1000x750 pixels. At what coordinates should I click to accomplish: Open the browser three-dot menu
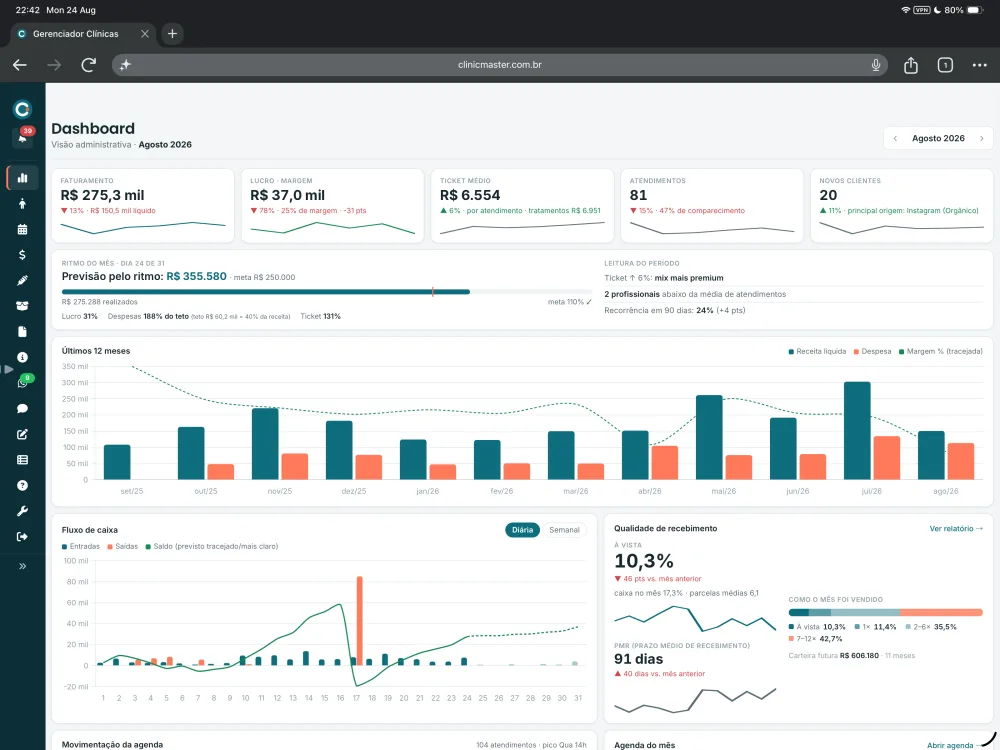(x=980, y=64)
